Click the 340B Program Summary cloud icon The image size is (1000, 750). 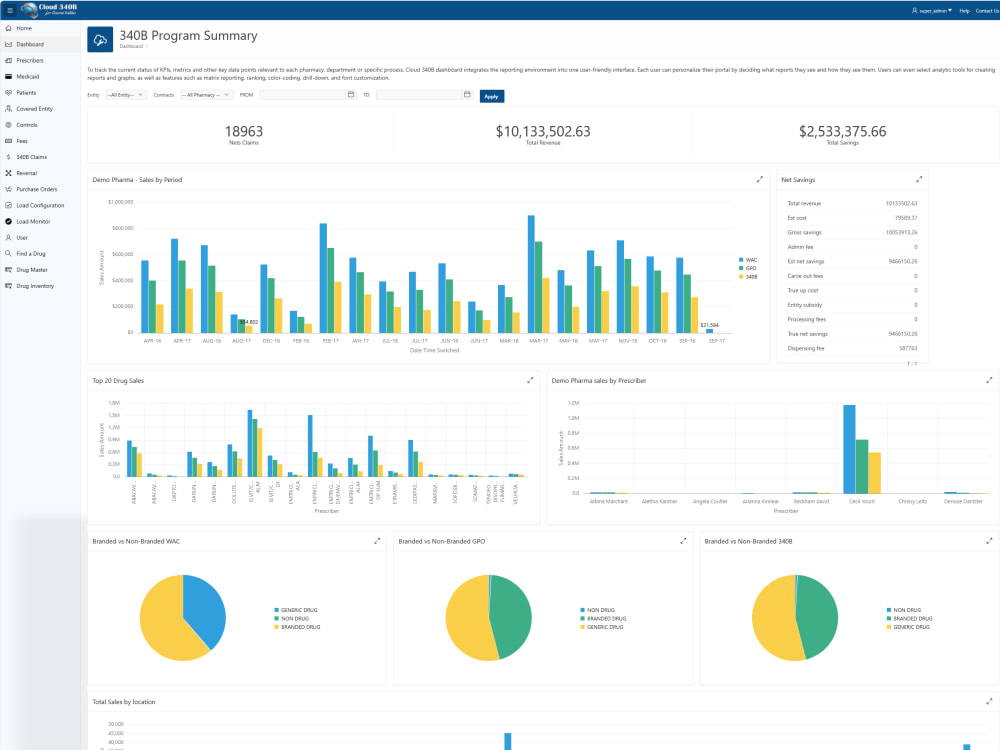tap(100, 40)
